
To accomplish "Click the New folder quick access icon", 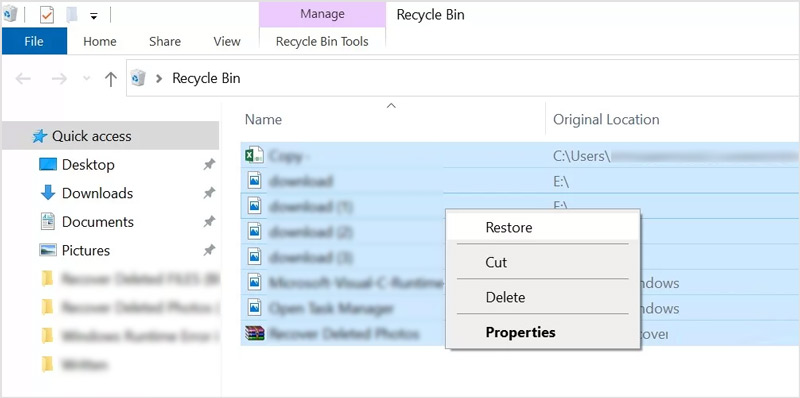I will point(72,15).
